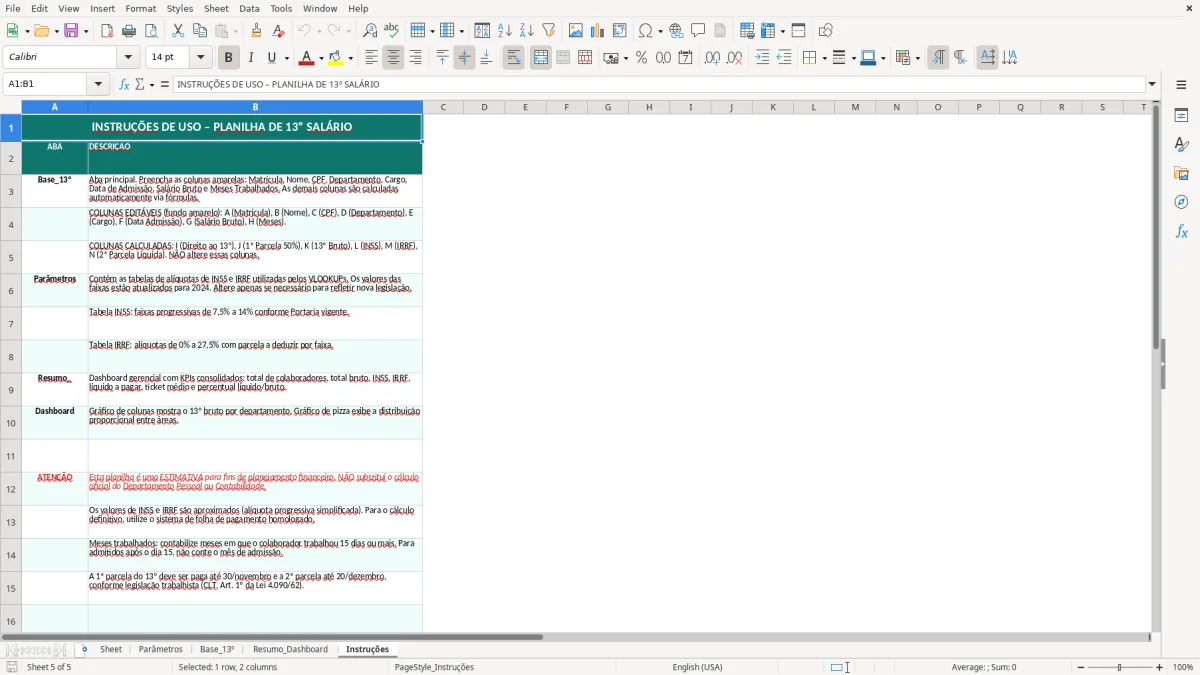Add a decimal place
Screen dimensions: 1200x675
tap(712, 58)
